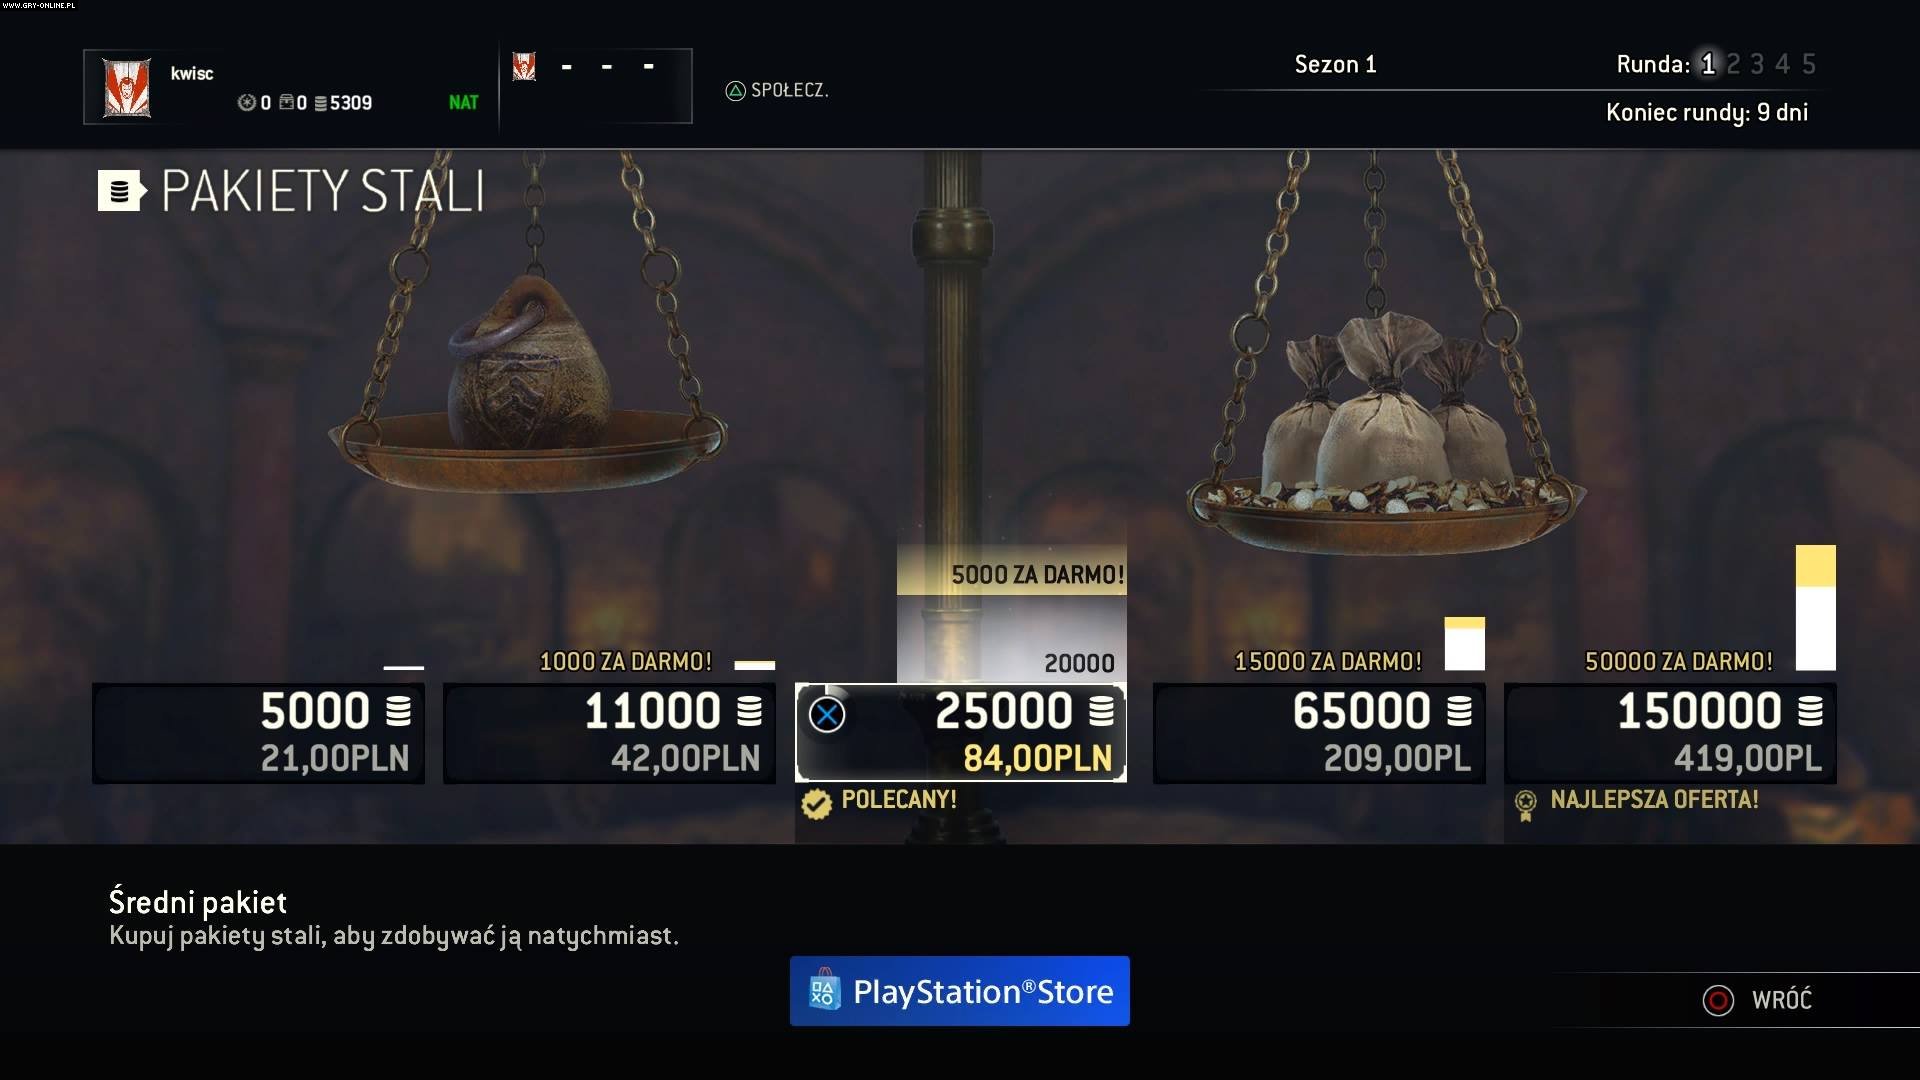The height and width of the screenshot is (1080, 1920).
Task: Click the Polecany recommended badge icon
Action: pos(817,803)
